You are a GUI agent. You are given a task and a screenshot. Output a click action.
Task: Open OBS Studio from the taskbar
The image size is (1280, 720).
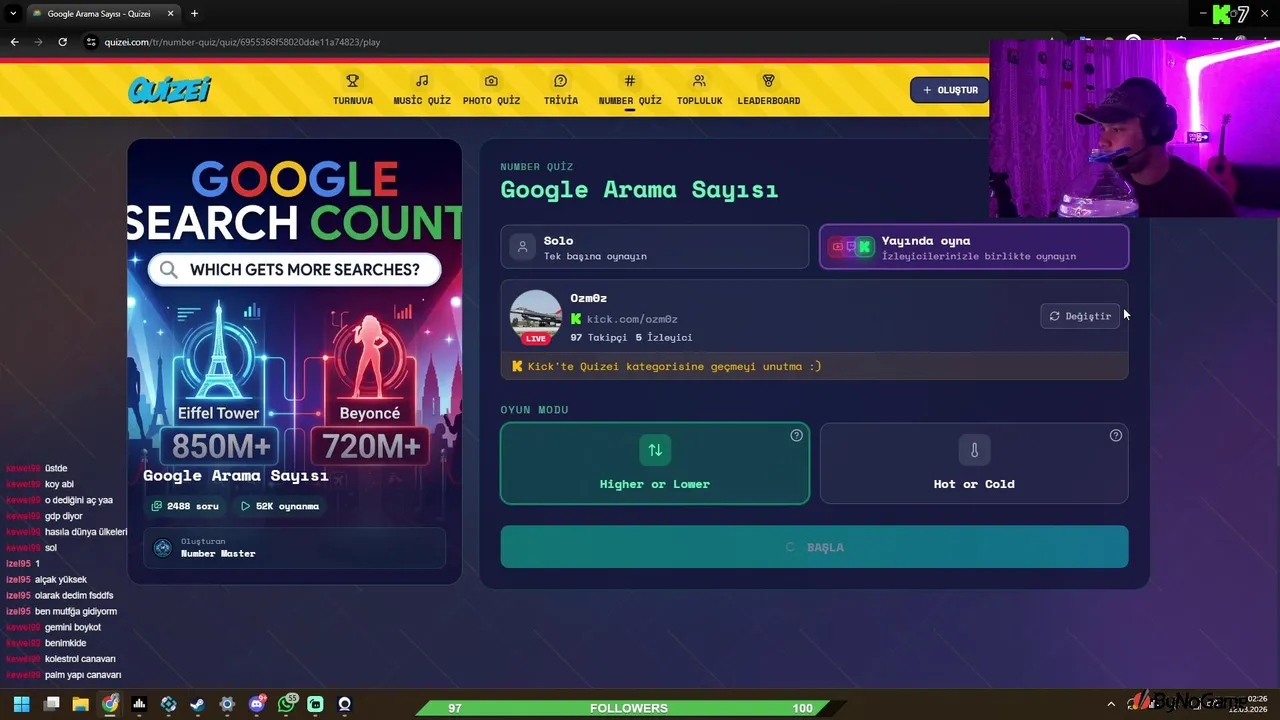click(x=345, y=705)
